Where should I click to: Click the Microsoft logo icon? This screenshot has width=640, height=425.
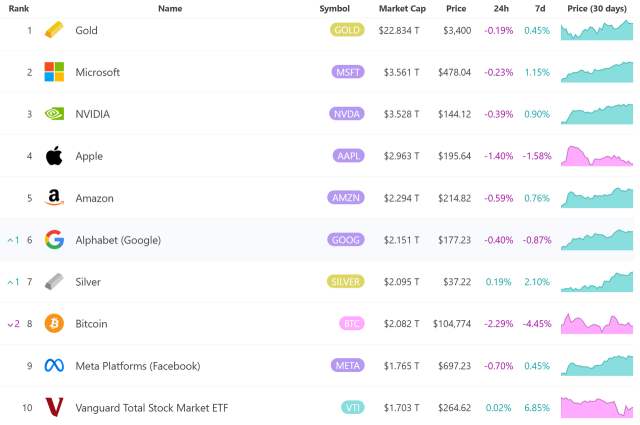coord(54,72)
